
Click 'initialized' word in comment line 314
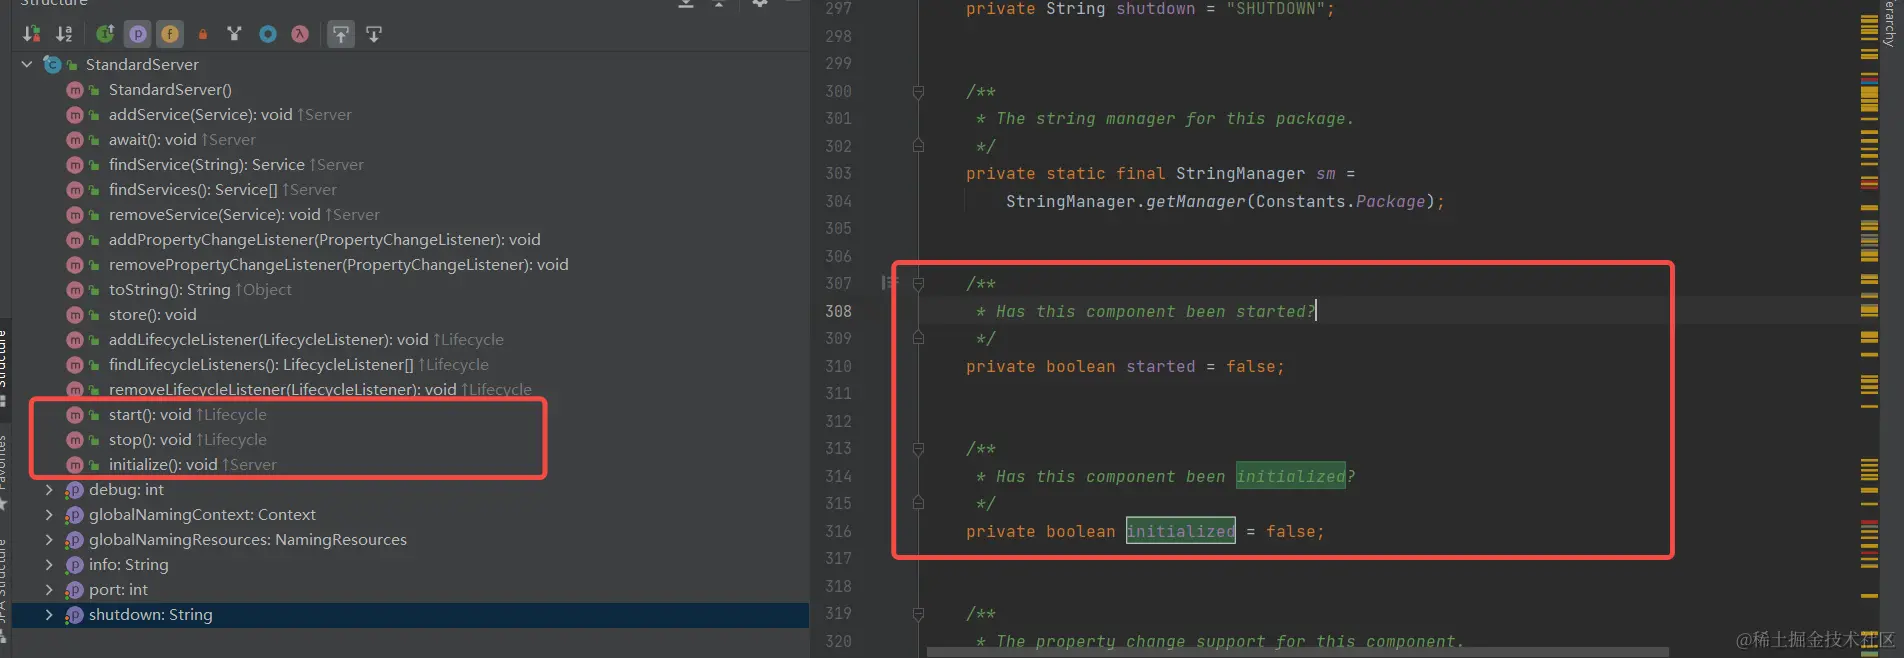1290,476
